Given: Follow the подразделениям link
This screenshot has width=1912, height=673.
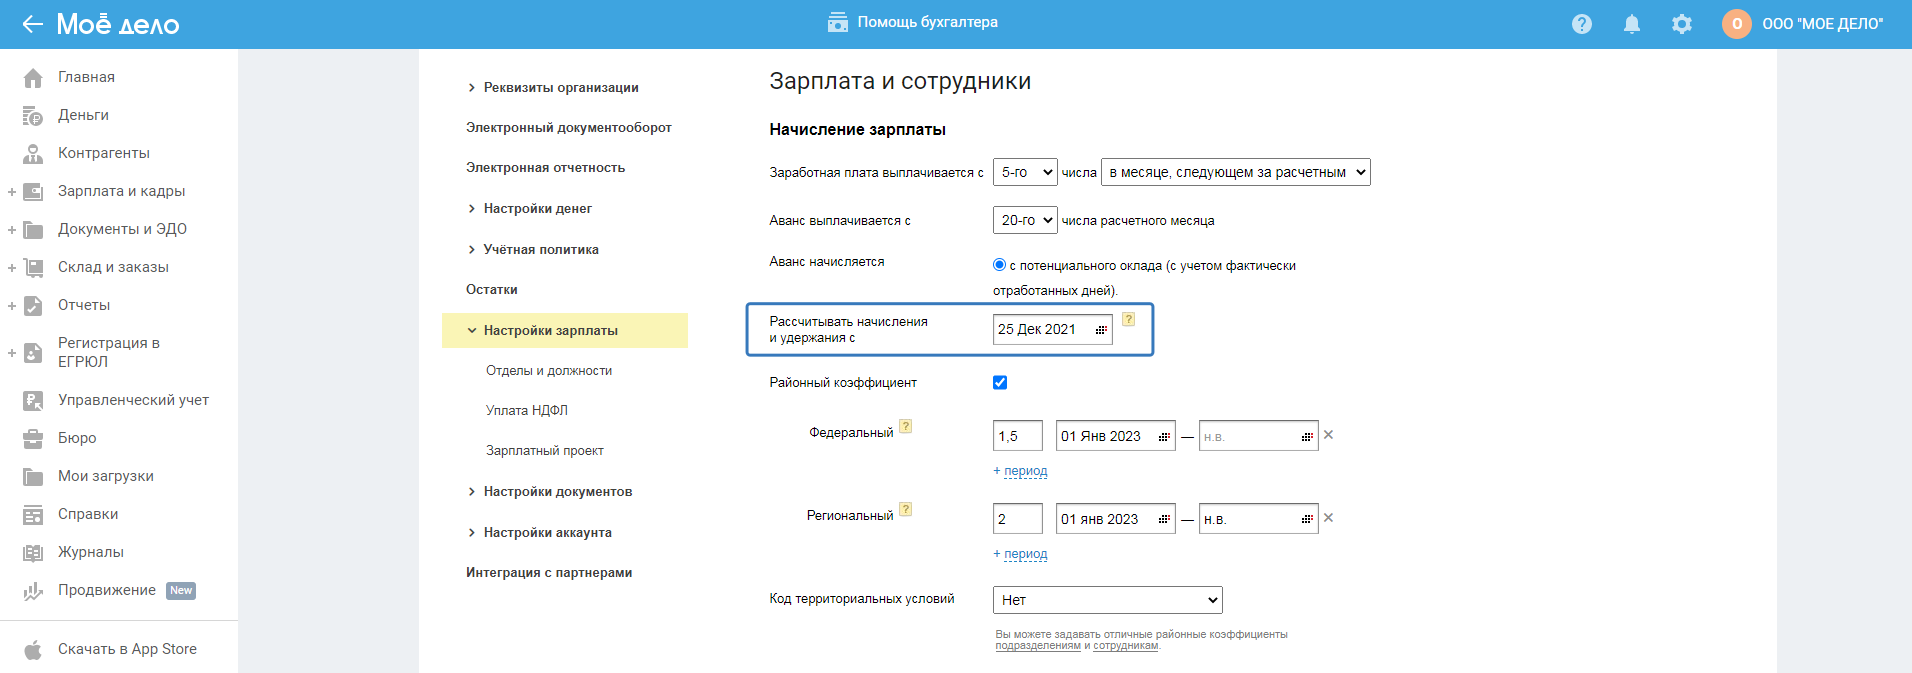Looking at the screenshot, I should 1038,646.
